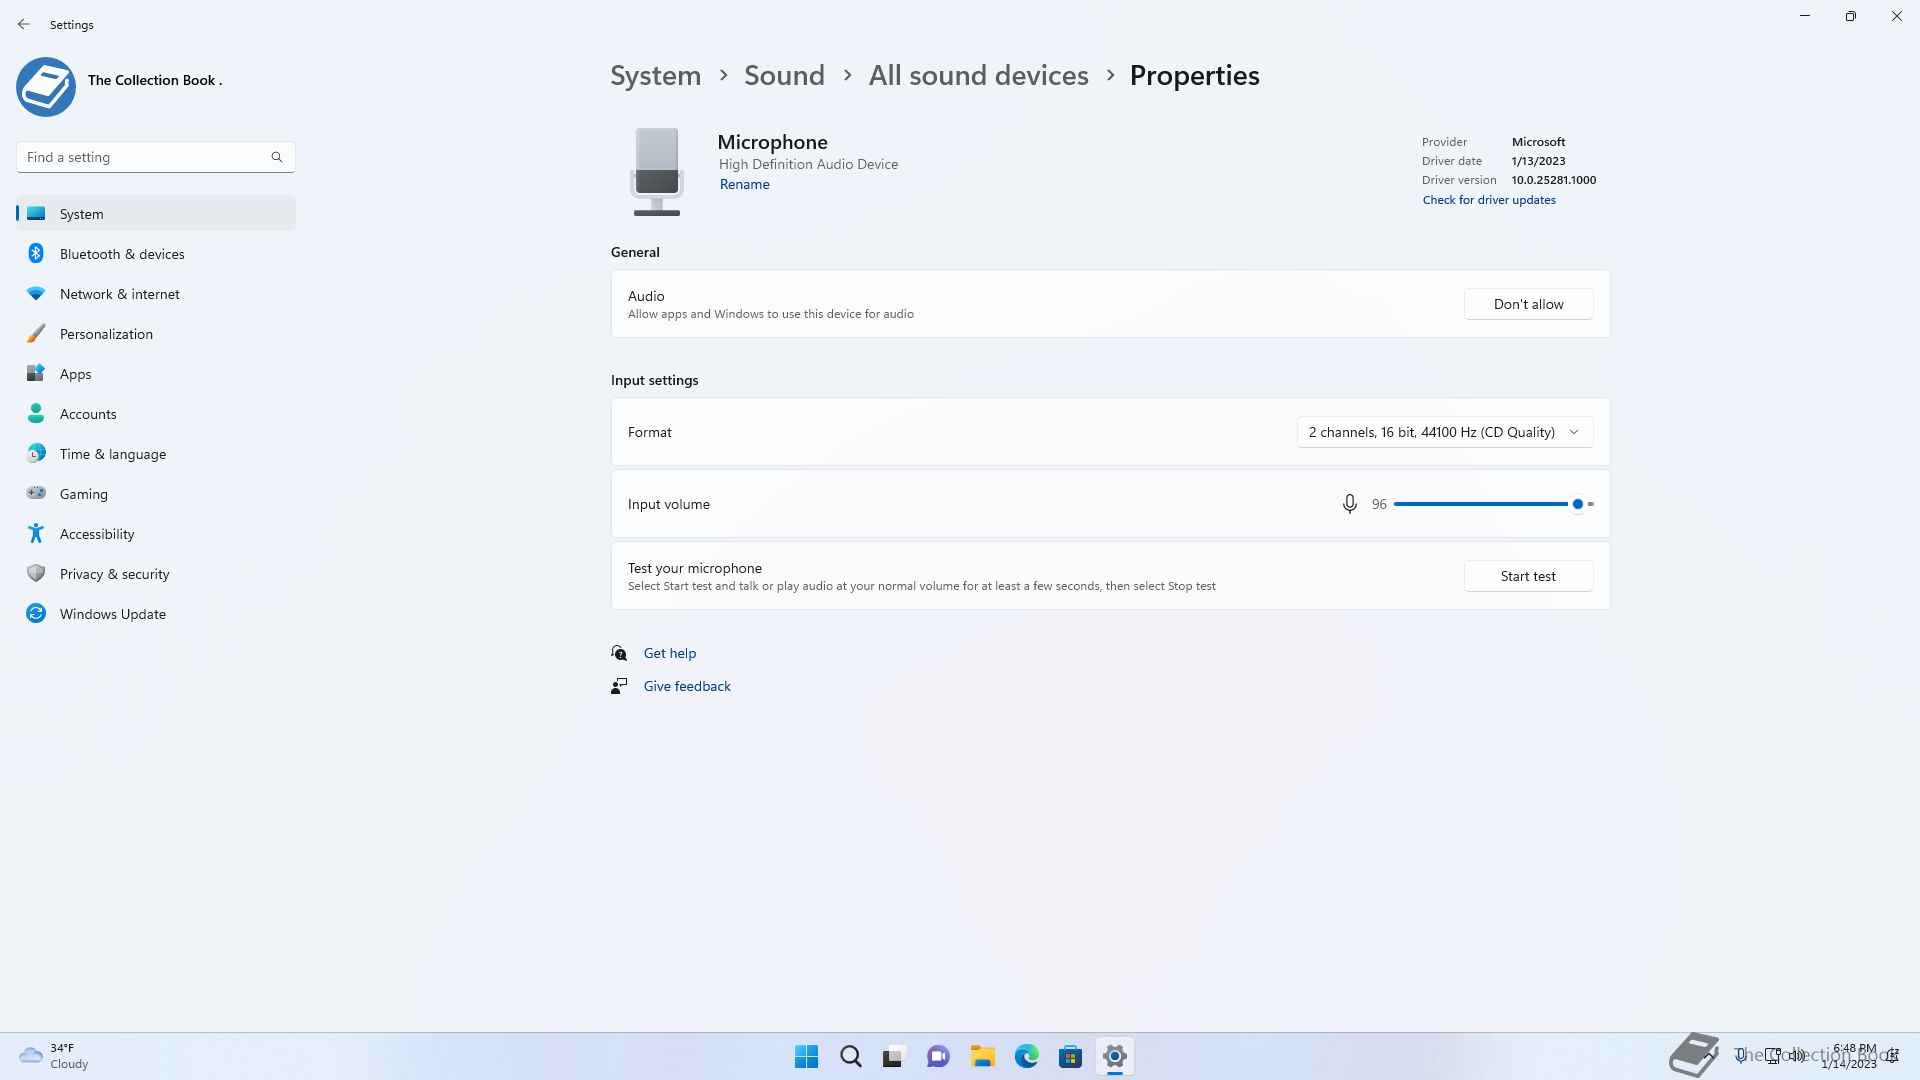The image size is (1920, 1080).
Task: Click Rename under Microphone
Action: point(744,184)
